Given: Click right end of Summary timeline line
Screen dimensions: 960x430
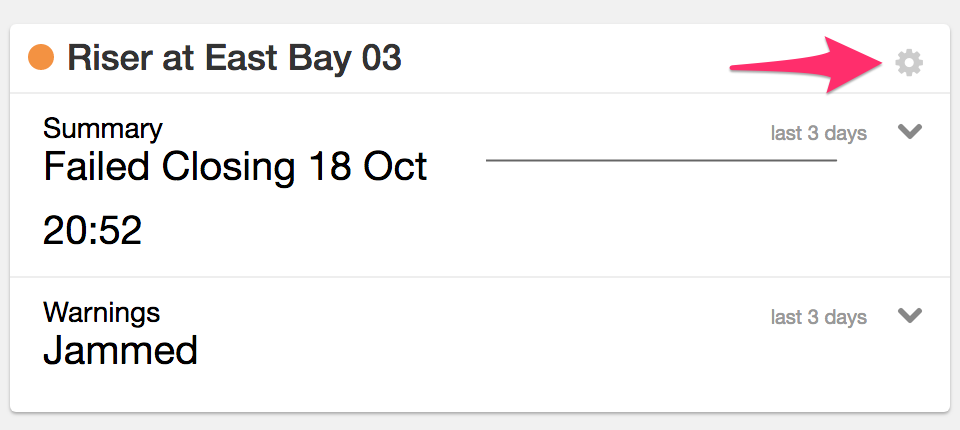Looking at the screenshot, I should (833, 159).
